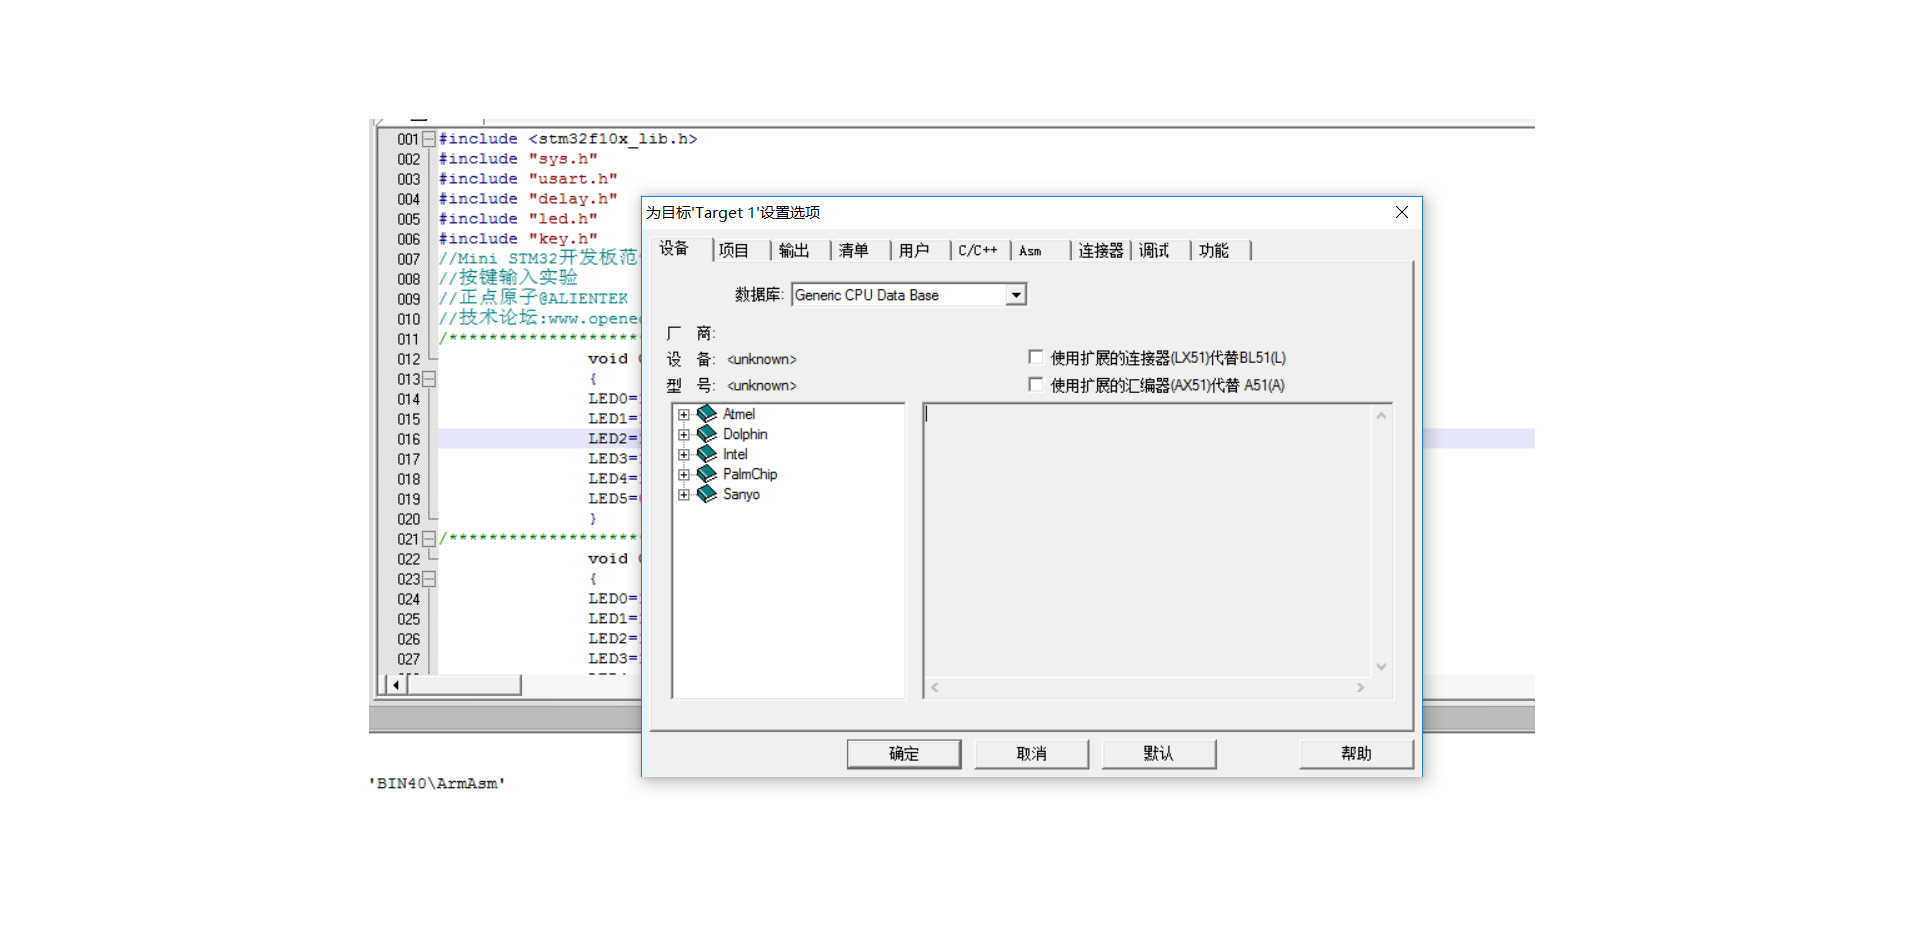The height and width of the screenshot is (927, 1914).
Task: Collapse code fold marker at line 023
Action: coord(429,579)
